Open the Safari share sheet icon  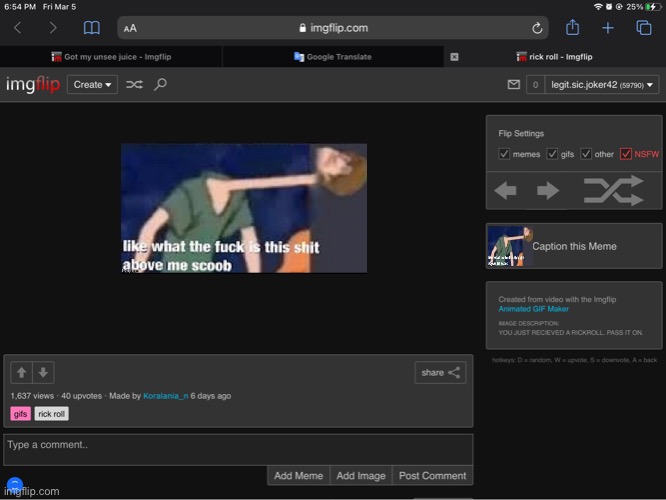point(573,27)
